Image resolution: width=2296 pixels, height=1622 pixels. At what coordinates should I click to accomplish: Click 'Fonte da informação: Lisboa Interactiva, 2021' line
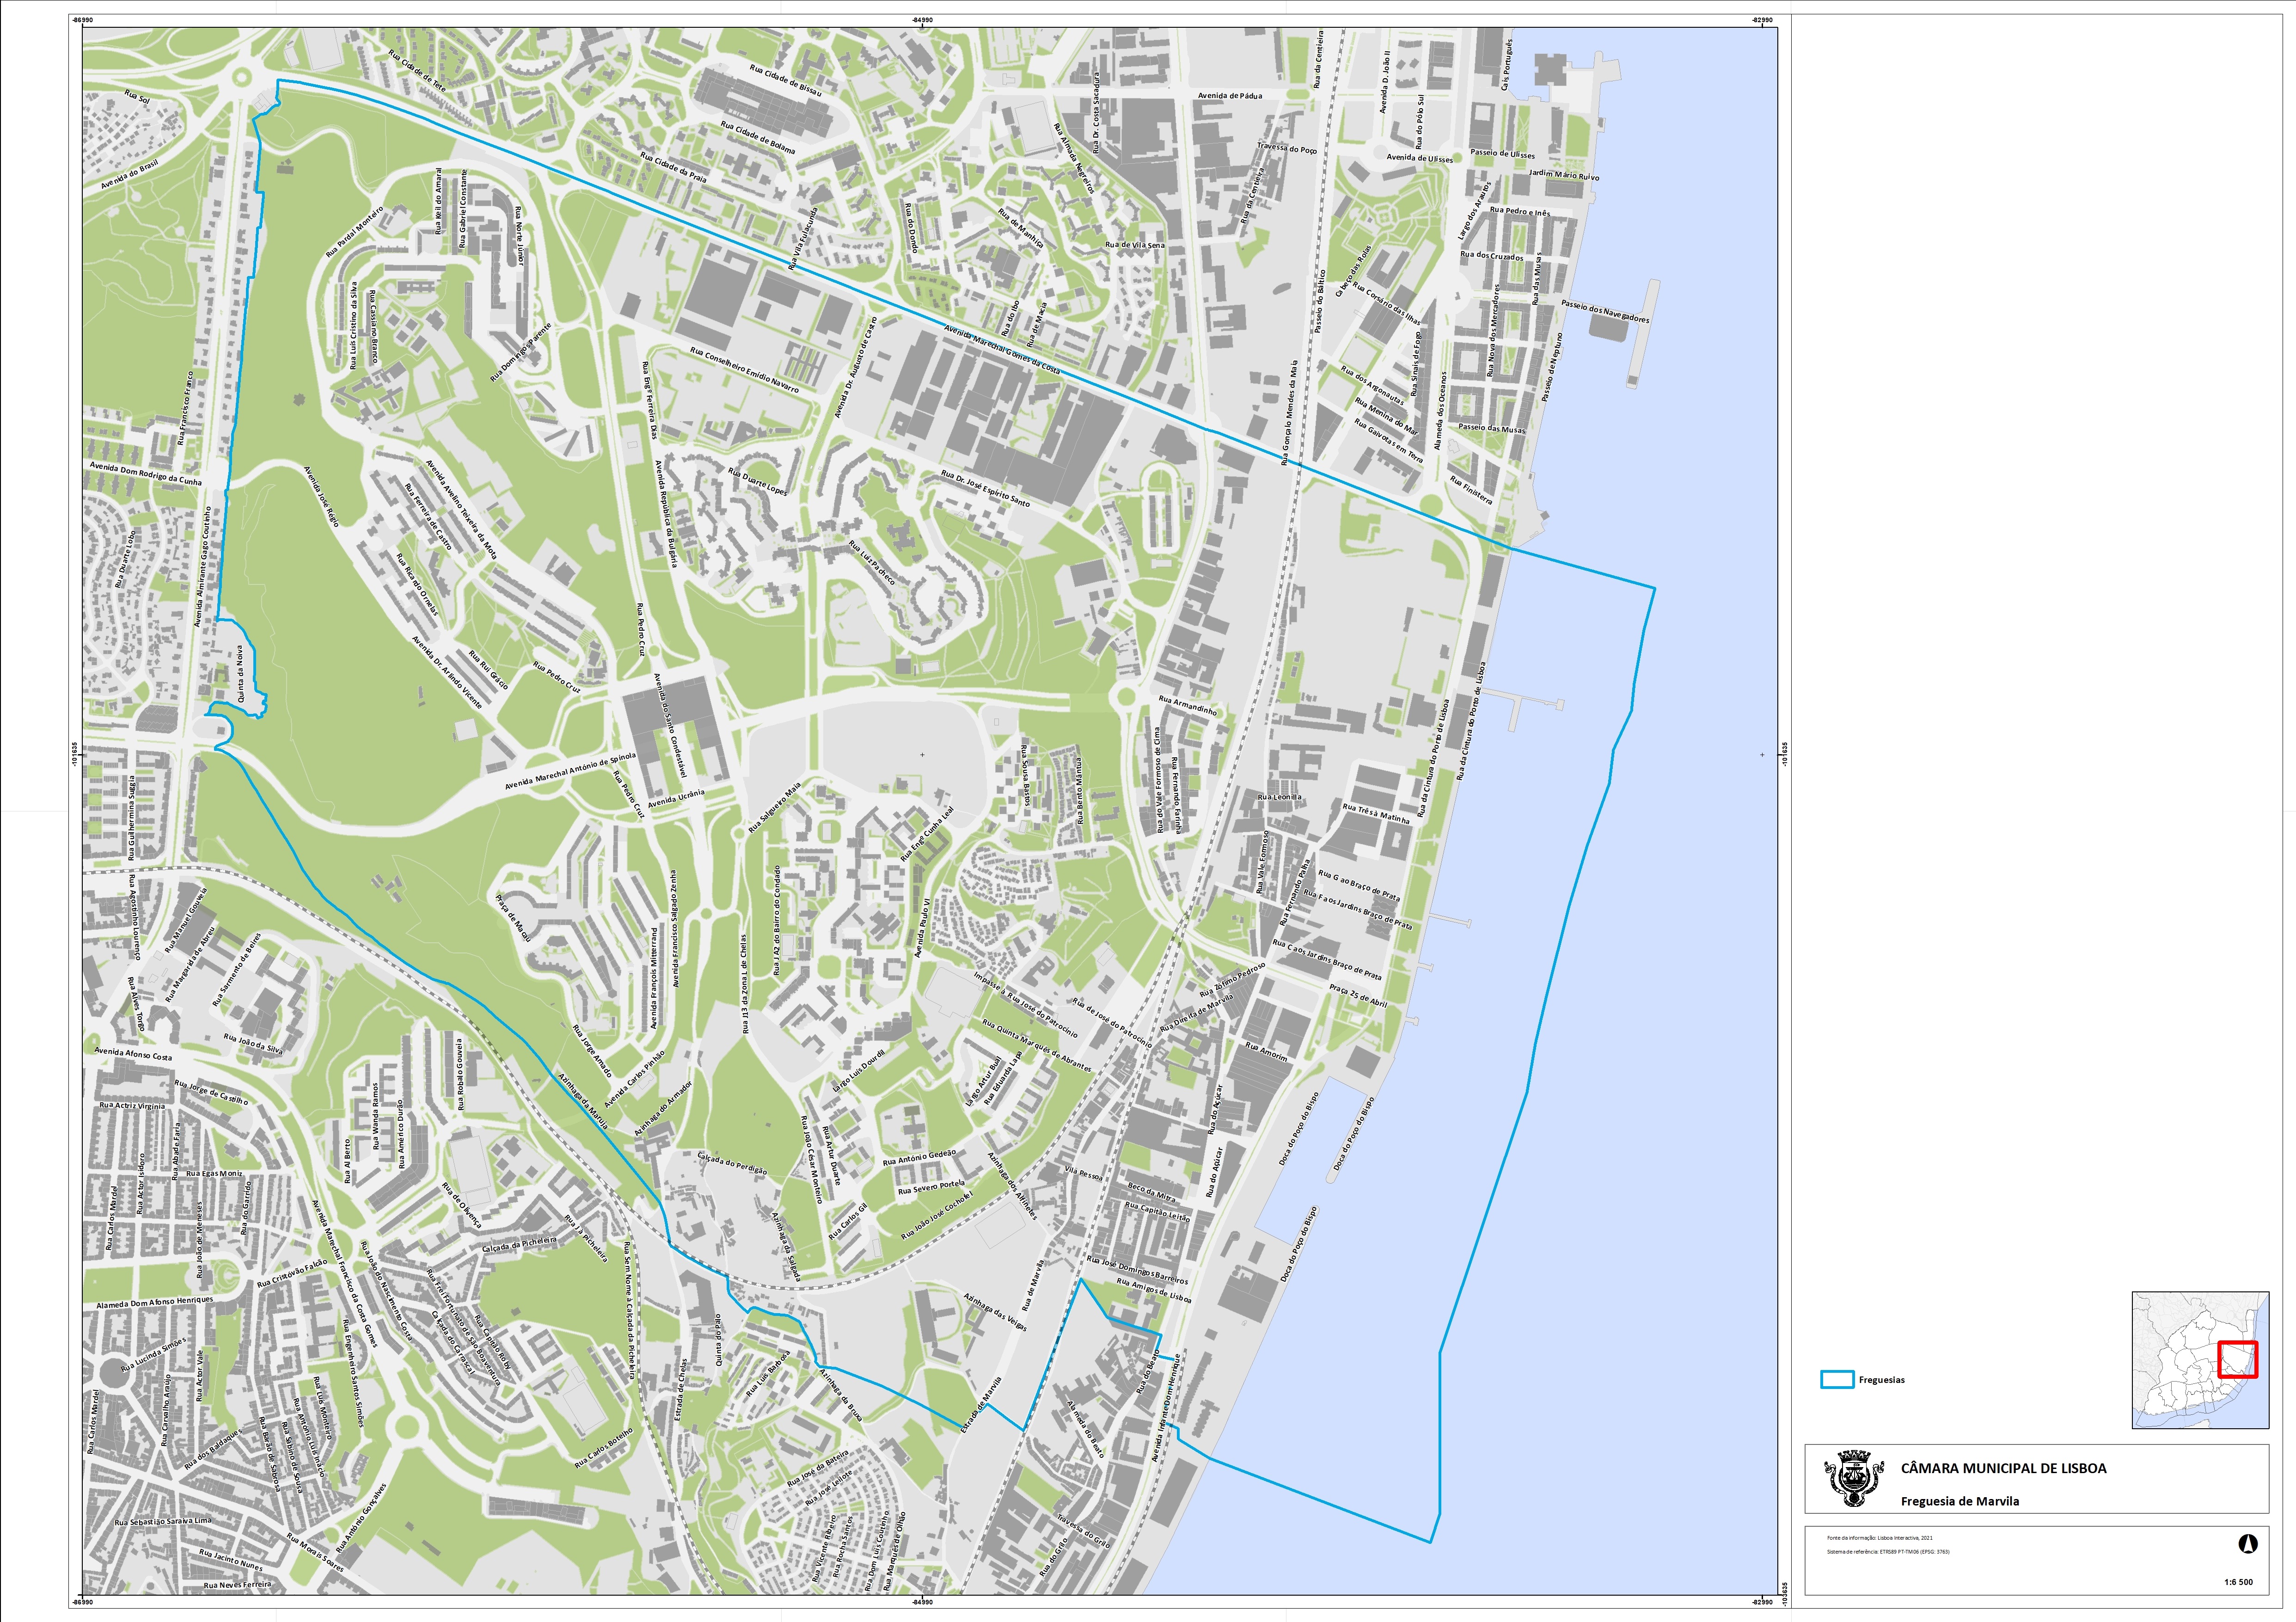(x=1879, y=1538)
